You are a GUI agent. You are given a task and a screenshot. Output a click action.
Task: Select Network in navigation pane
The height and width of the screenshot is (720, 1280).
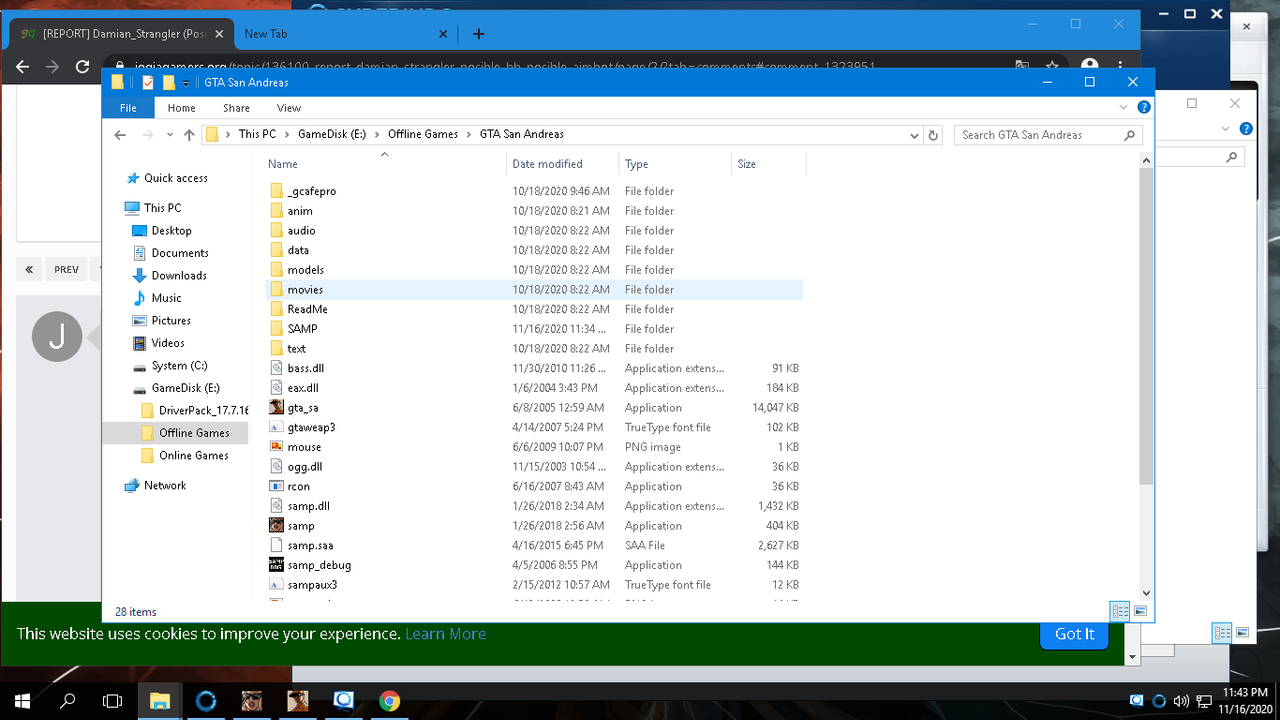click(165, 486)
